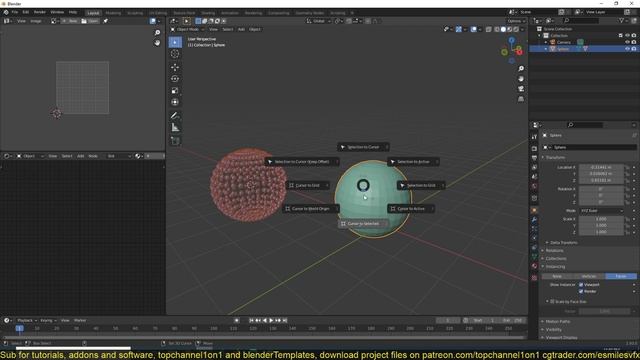Activate the Transform tool in the viewport toolbar
640x360 pixels.
point(175,102)
